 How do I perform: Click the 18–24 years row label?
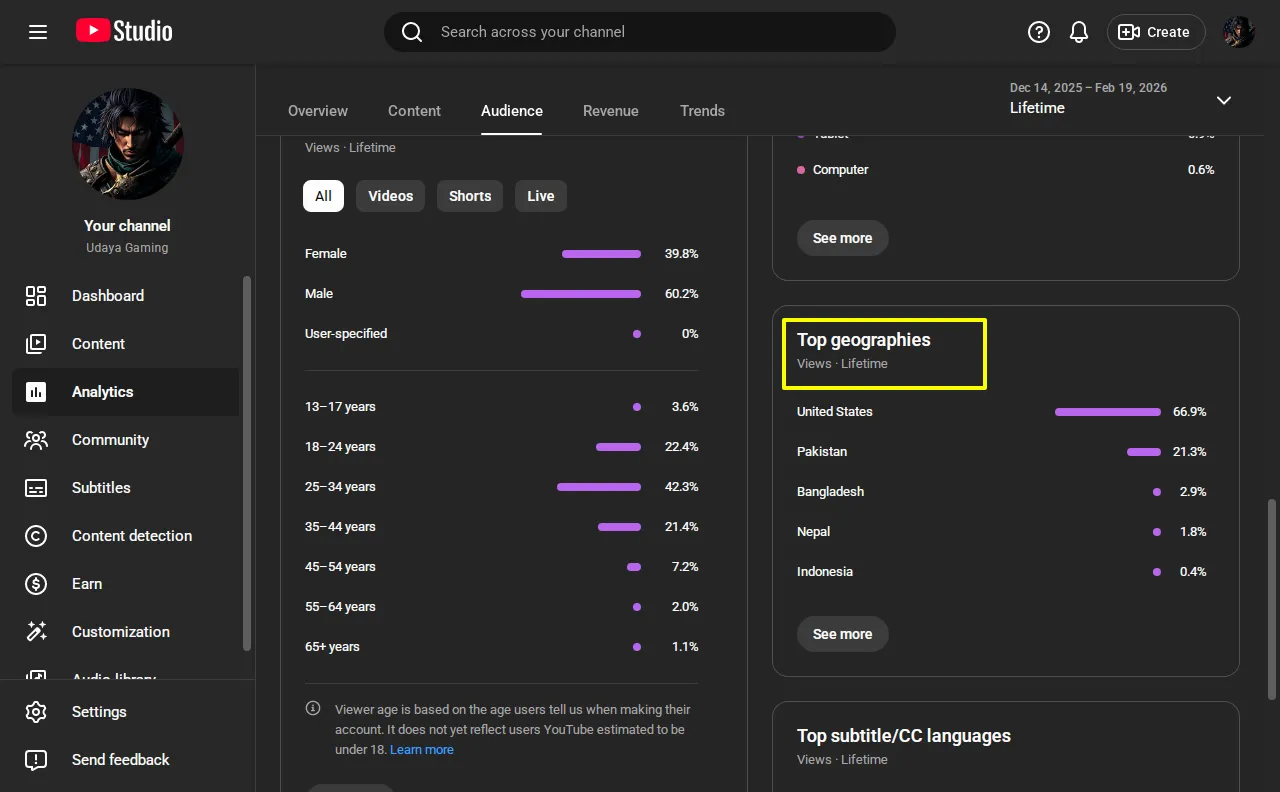coord(340,447)
